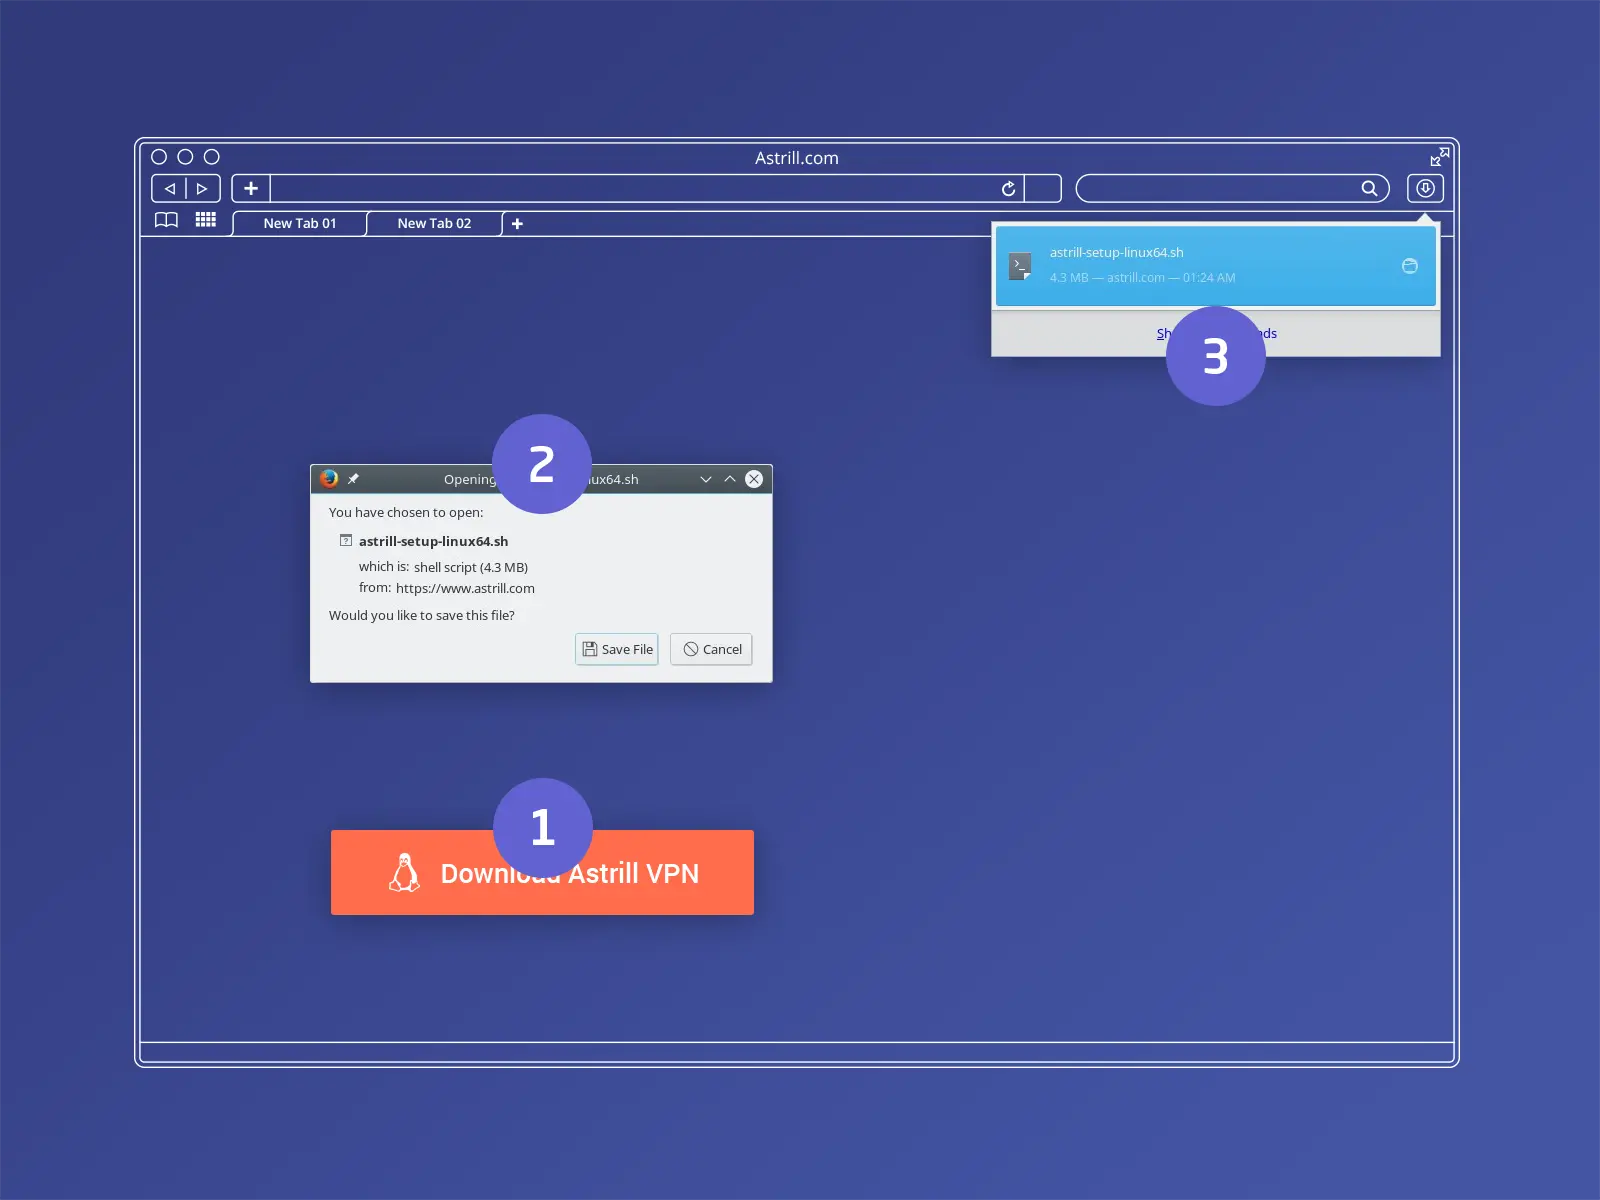
Task: Focus the browser search field
Action: coord(1232,188)
